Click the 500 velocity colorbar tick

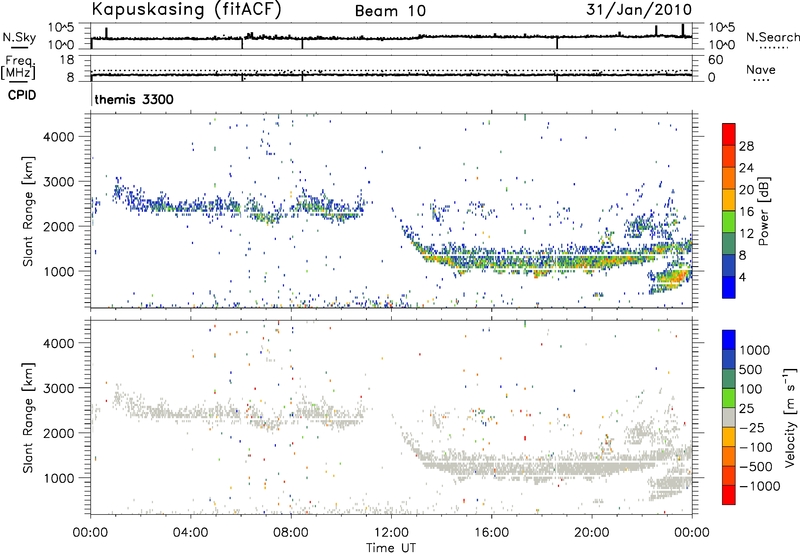tap(751, 369)
